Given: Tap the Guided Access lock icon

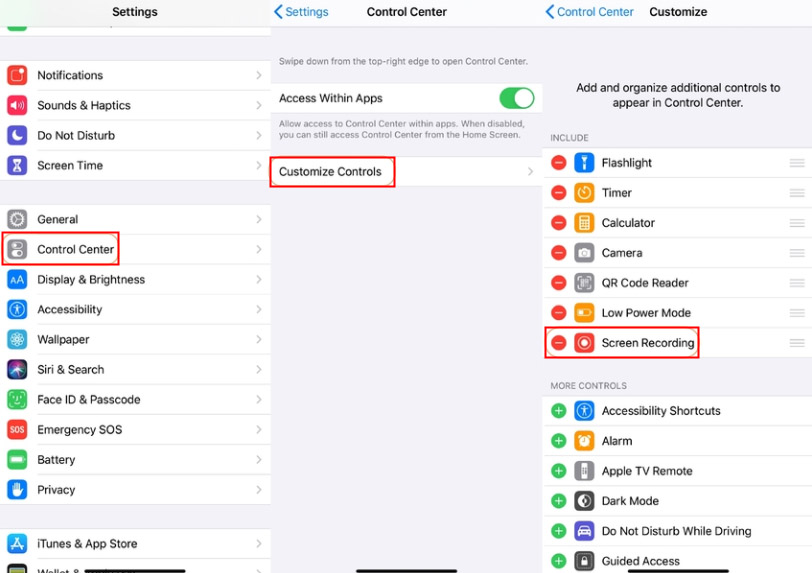Looking at the screenshot, I should point(584,561).
